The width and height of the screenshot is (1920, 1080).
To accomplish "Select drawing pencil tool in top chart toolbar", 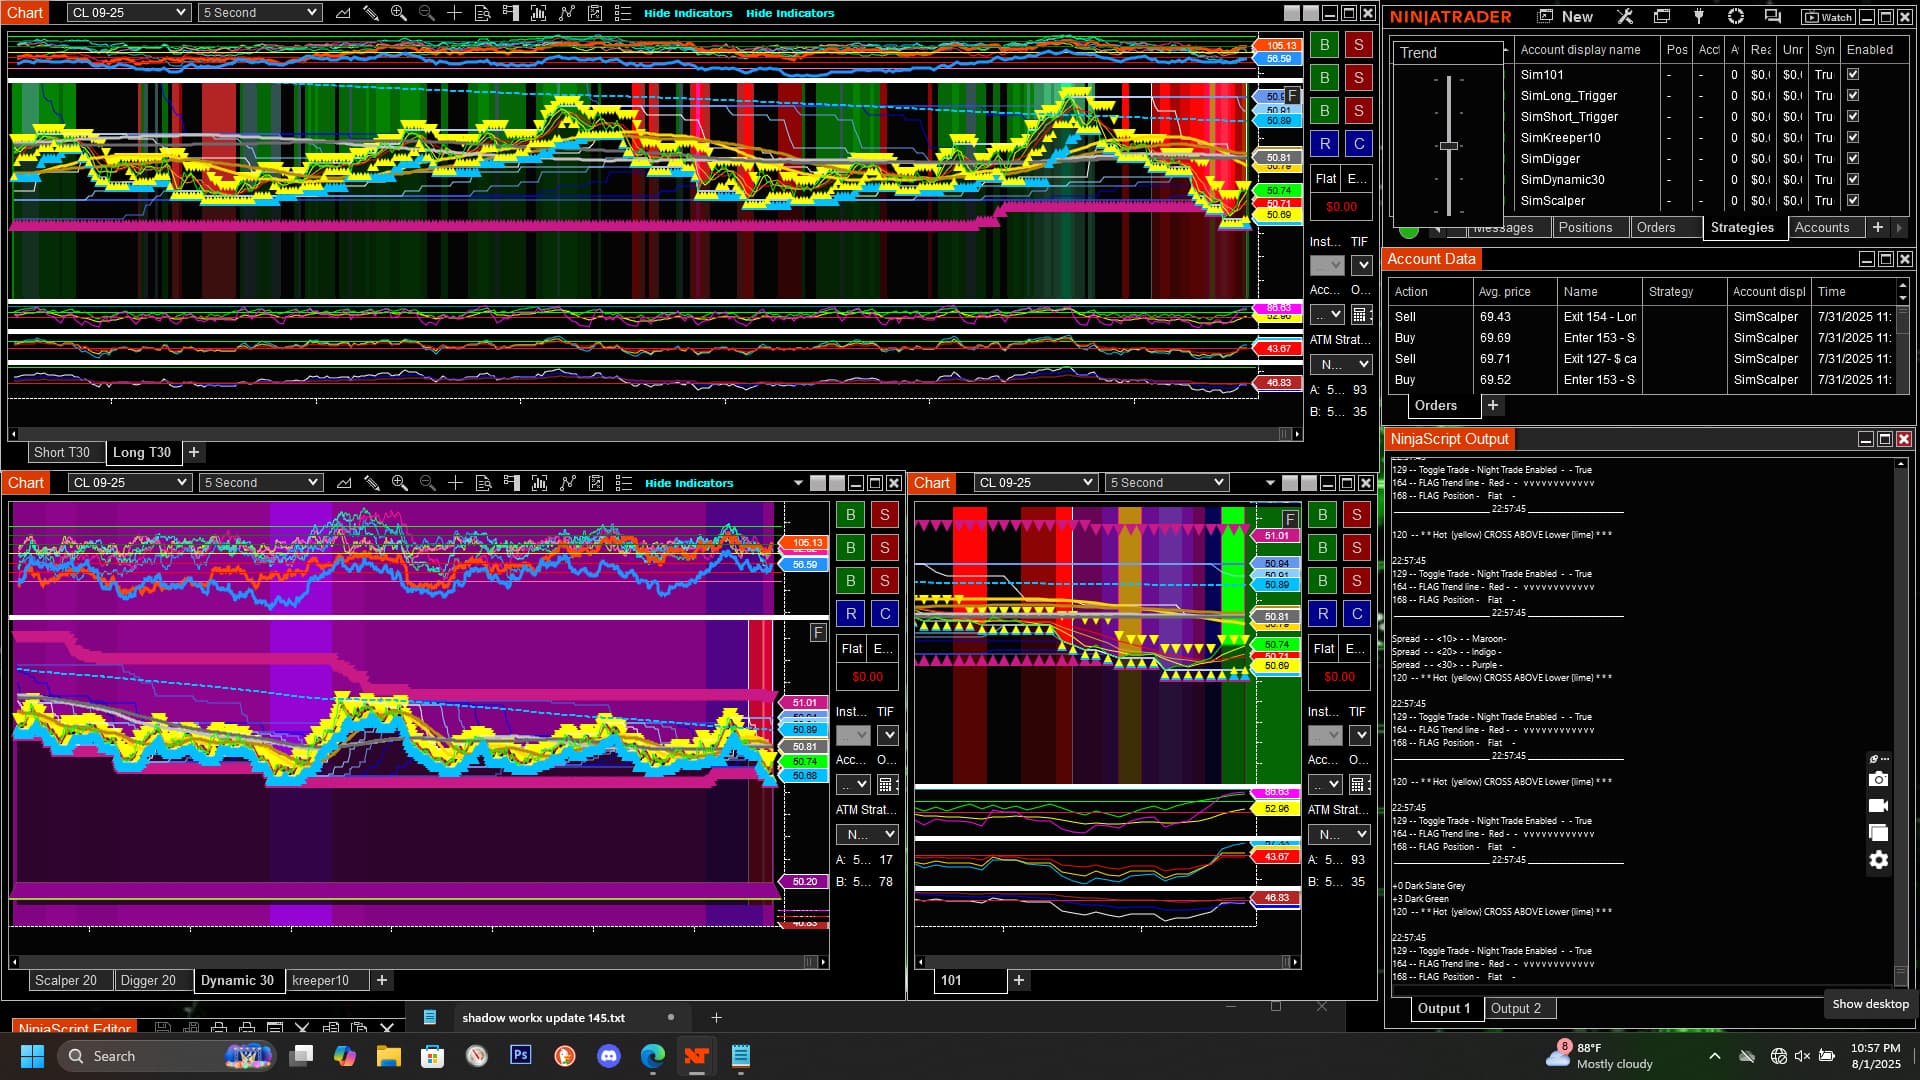I will pyautogui.click(x=370, y=13).
